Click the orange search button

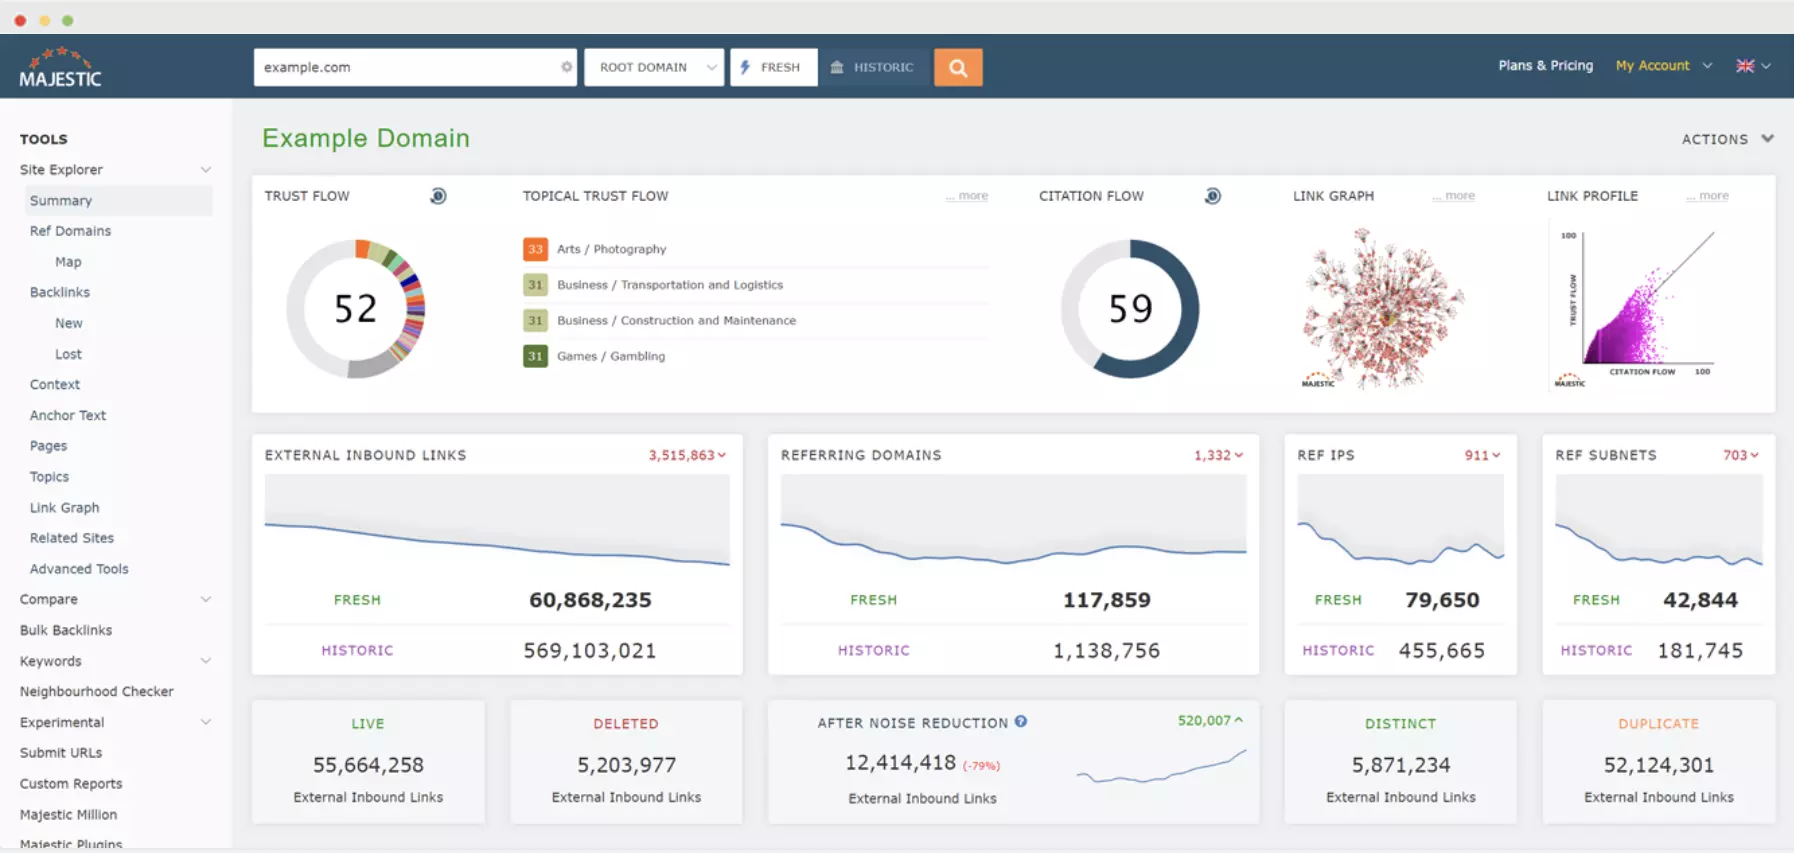click(x=958, y=67)
